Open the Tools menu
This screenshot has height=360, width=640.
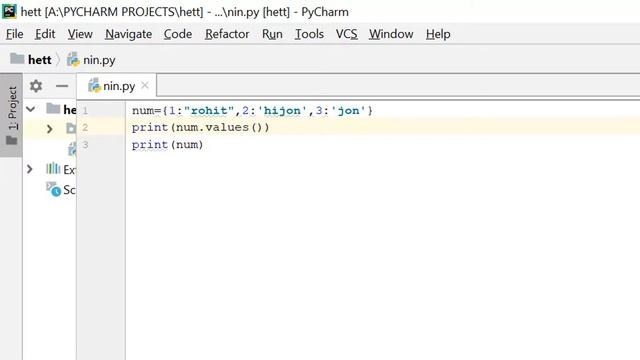coord(309,34)
